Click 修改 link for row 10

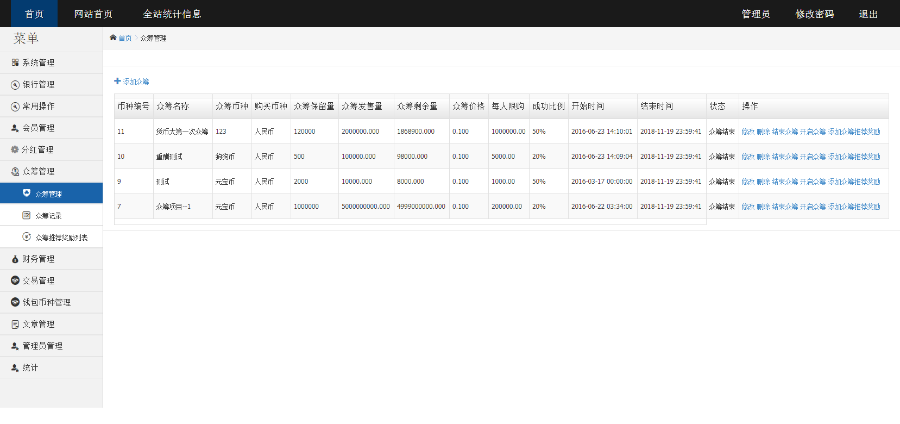748,157
